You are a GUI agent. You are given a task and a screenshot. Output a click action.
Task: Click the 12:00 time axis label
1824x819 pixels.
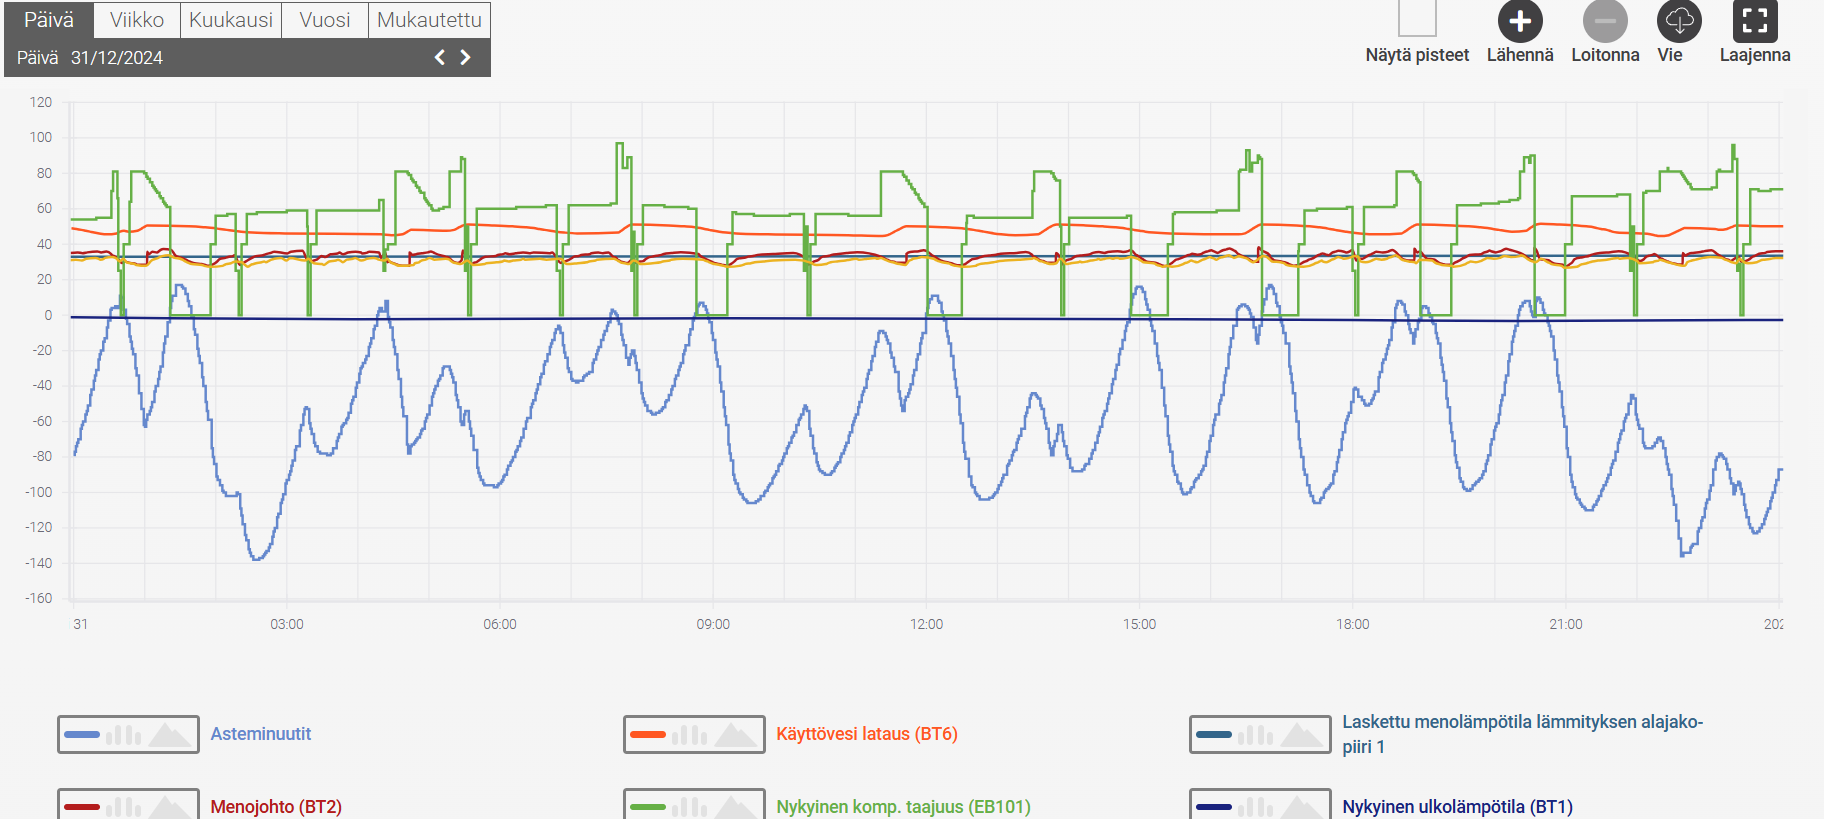point(926,624)
